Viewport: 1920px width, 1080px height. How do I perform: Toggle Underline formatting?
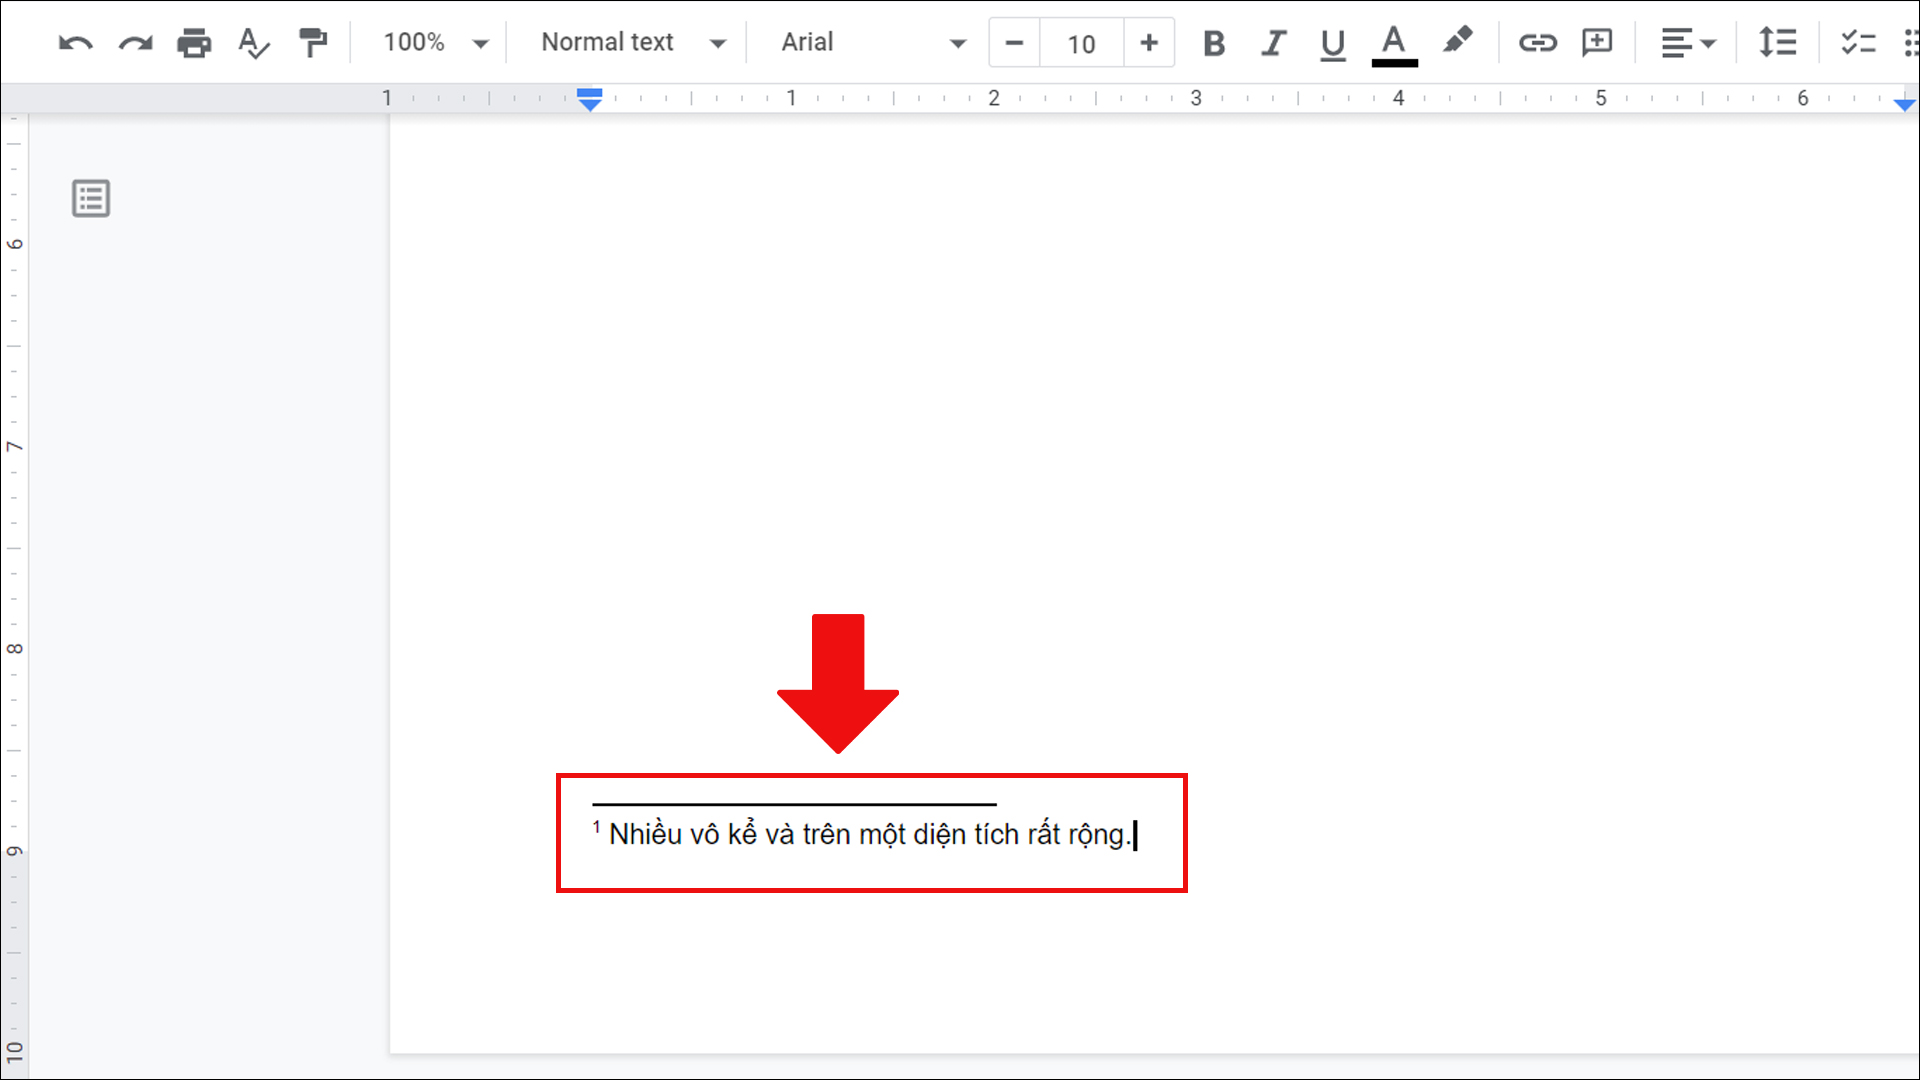click(1332, 43)
